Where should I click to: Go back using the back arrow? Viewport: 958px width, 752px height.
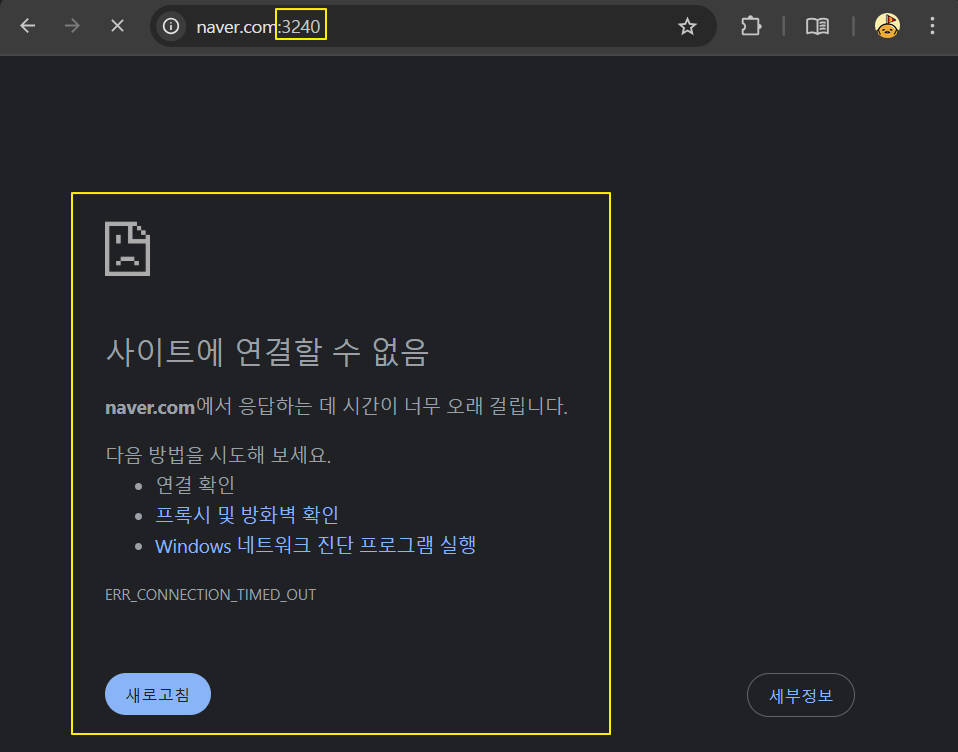(27, 26)
